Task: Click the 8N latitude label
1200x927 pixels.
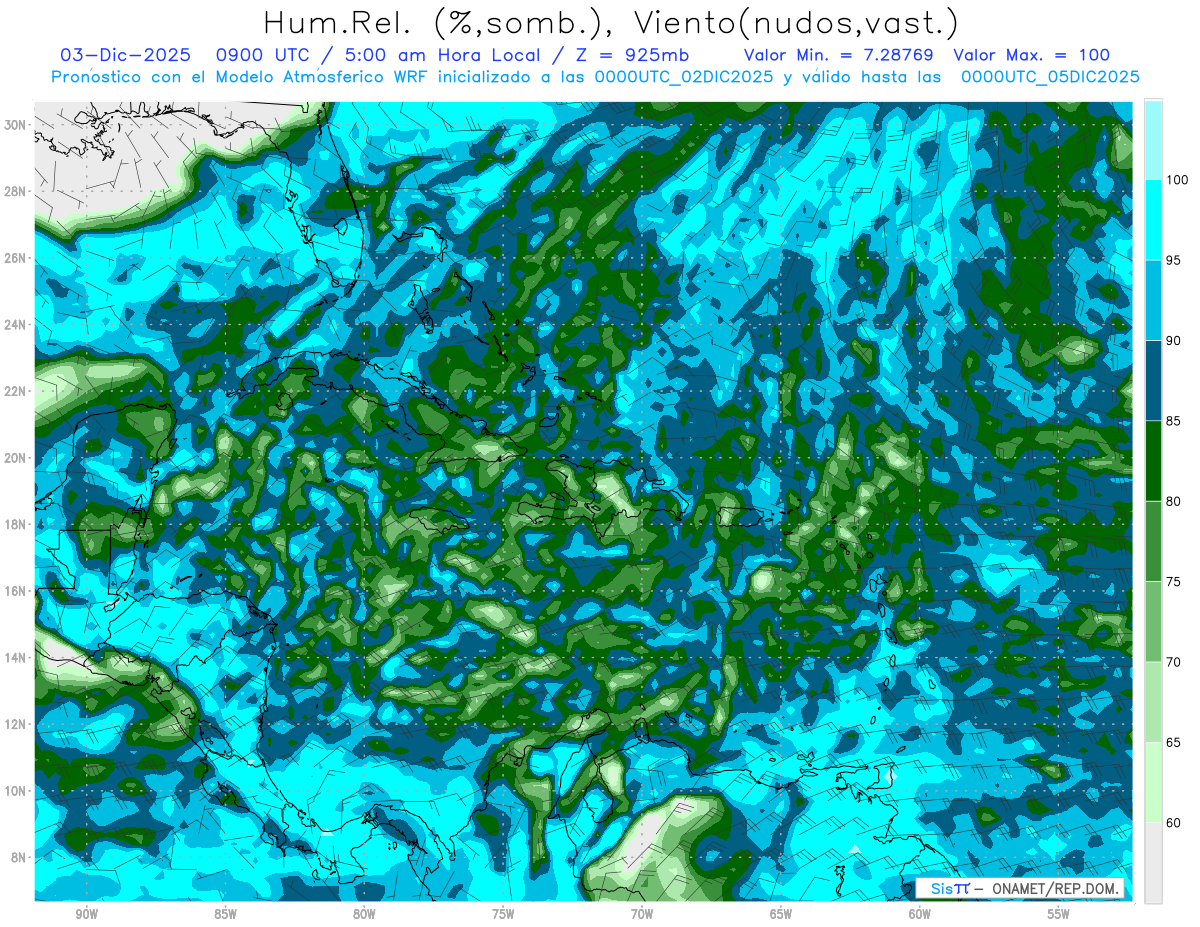Action: (20, 858)
